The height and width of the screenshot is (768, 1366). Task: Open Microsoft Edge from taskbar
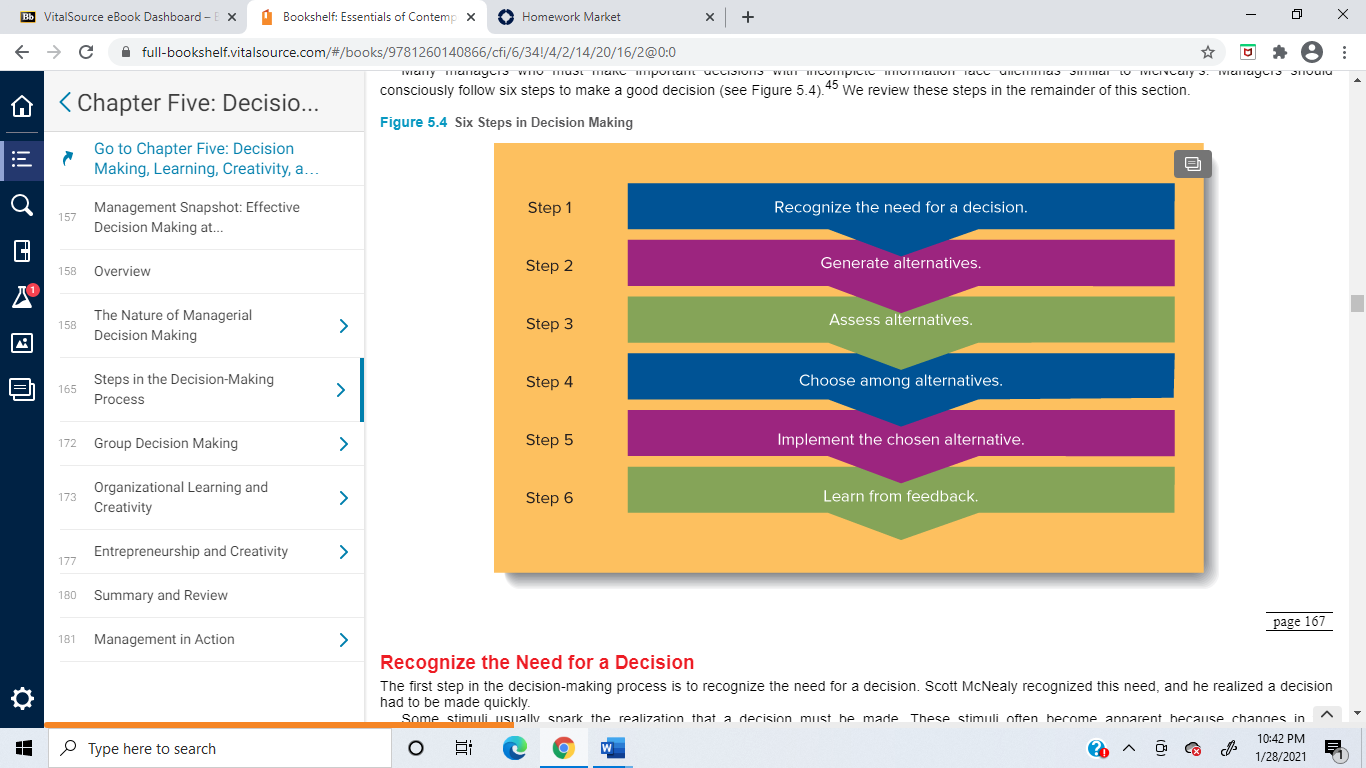(514, 748)
